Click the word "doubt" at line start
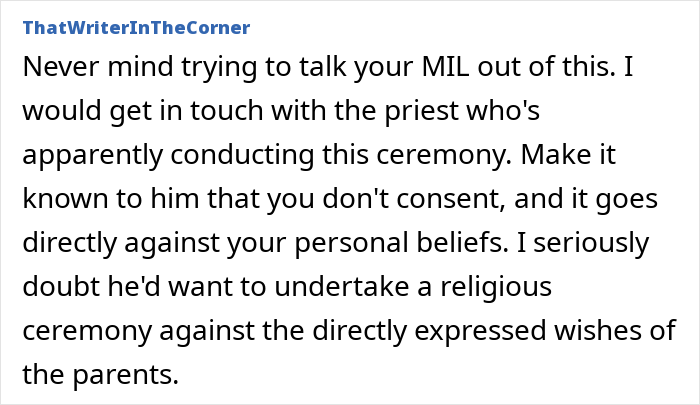700x405 pixels. pyautogui.click(x=61, y=287)
